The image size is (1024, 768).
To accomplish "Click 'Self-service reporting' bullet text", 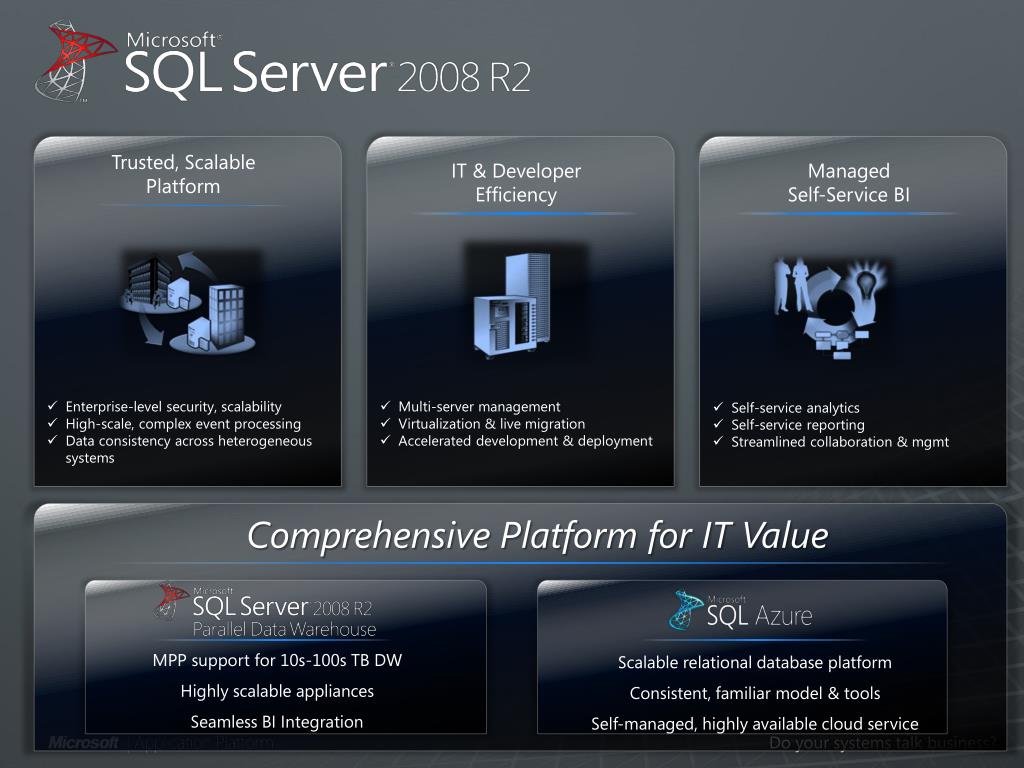I will tap(798, 424).
